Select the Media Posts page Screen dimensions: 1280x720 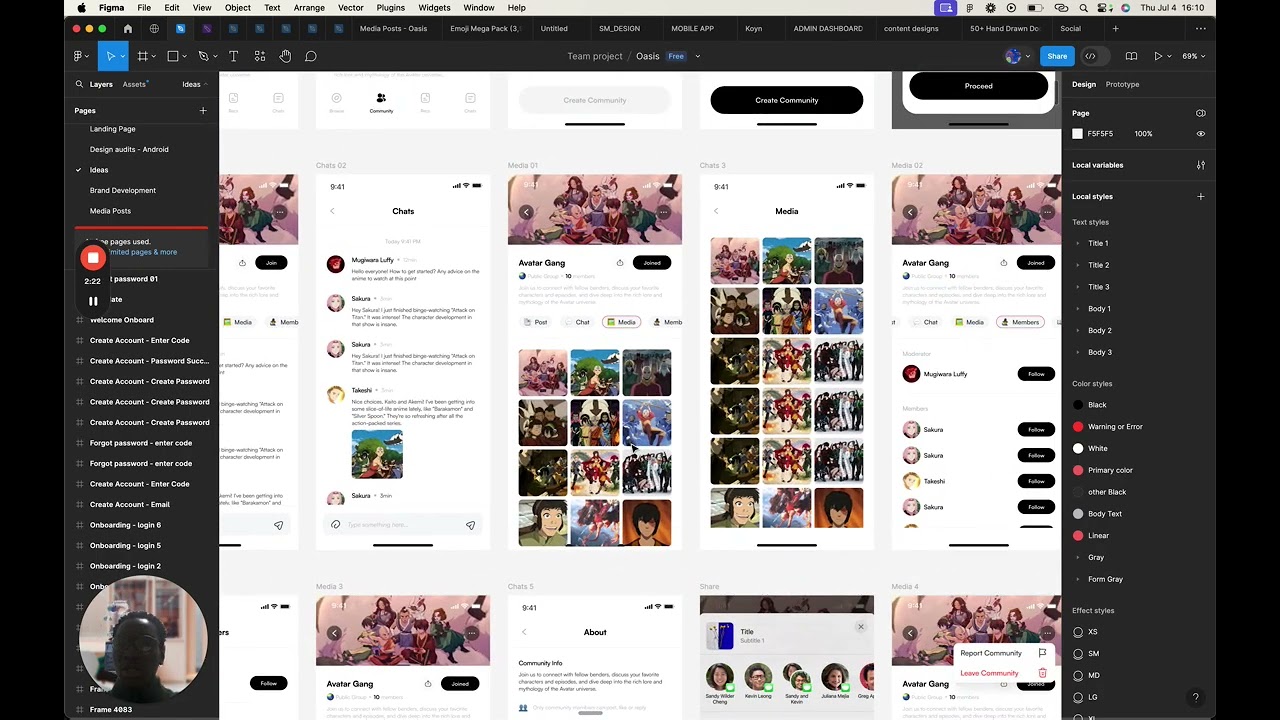[x=110, y=211]
